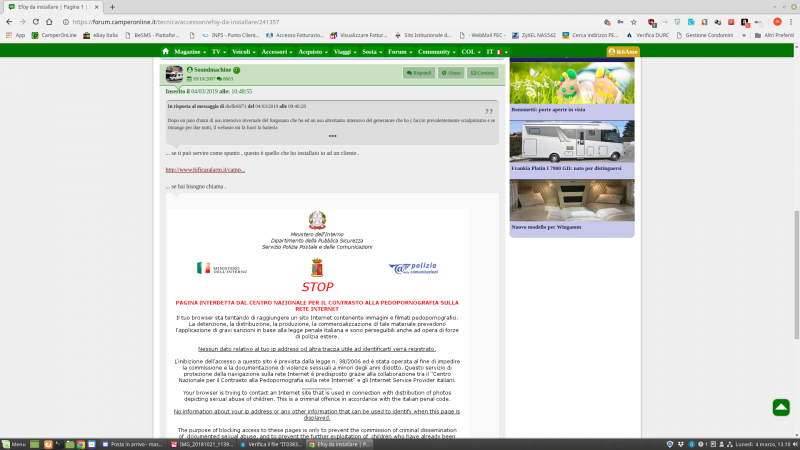The width and height of the screenshot is (800, 450).
Task: Open the Chrome three-dot menu
Action: (791, 22)
